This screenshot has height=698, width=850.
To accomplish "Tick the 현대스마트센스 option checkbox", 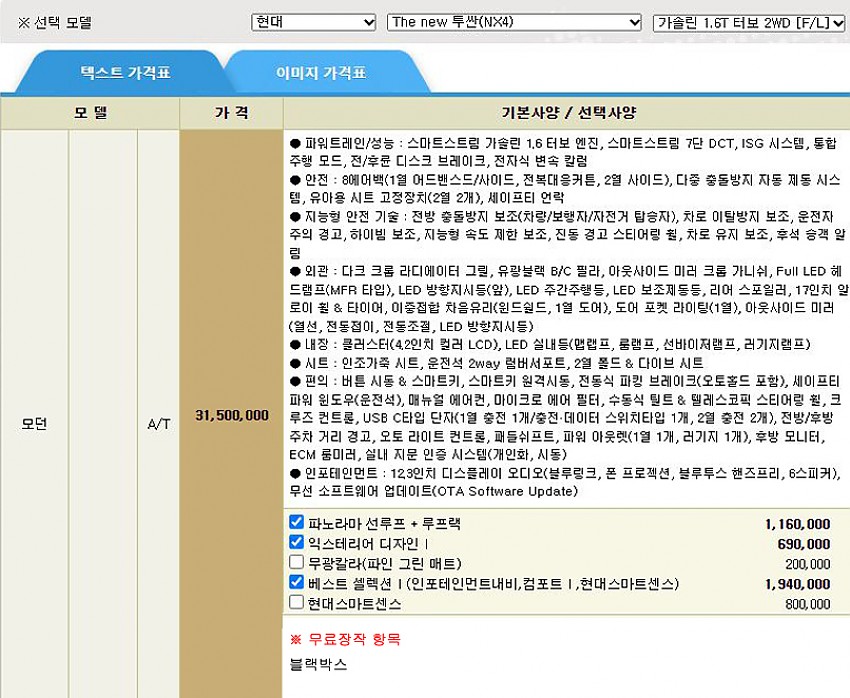I will click(296, 602).
